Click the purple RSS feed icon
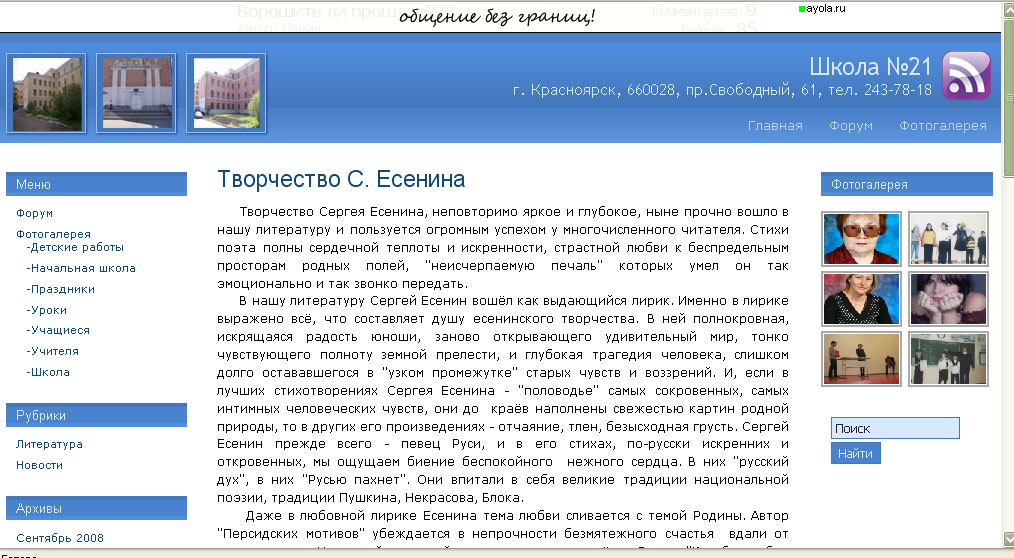The height and width of the screenshot is (558, 1014). click(966, 76)
